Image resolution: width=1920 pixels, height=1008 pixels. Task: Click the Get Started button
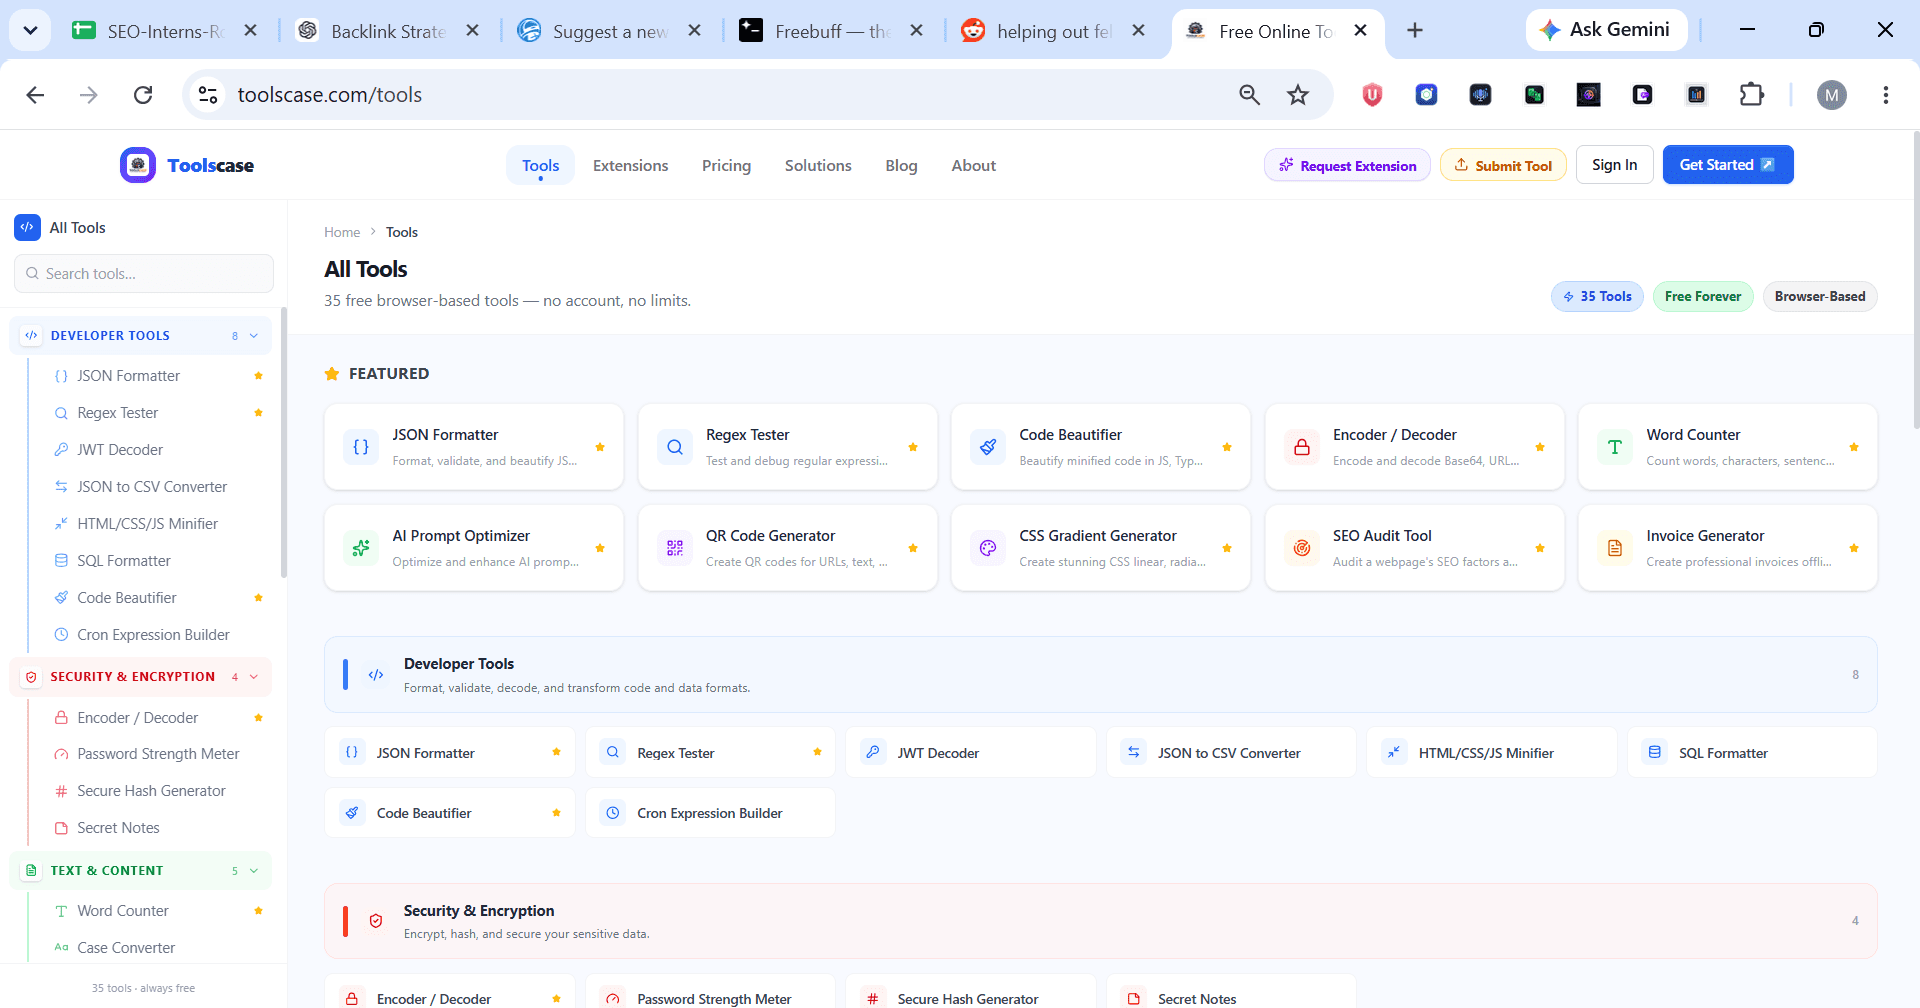(x=1727, y=165)
